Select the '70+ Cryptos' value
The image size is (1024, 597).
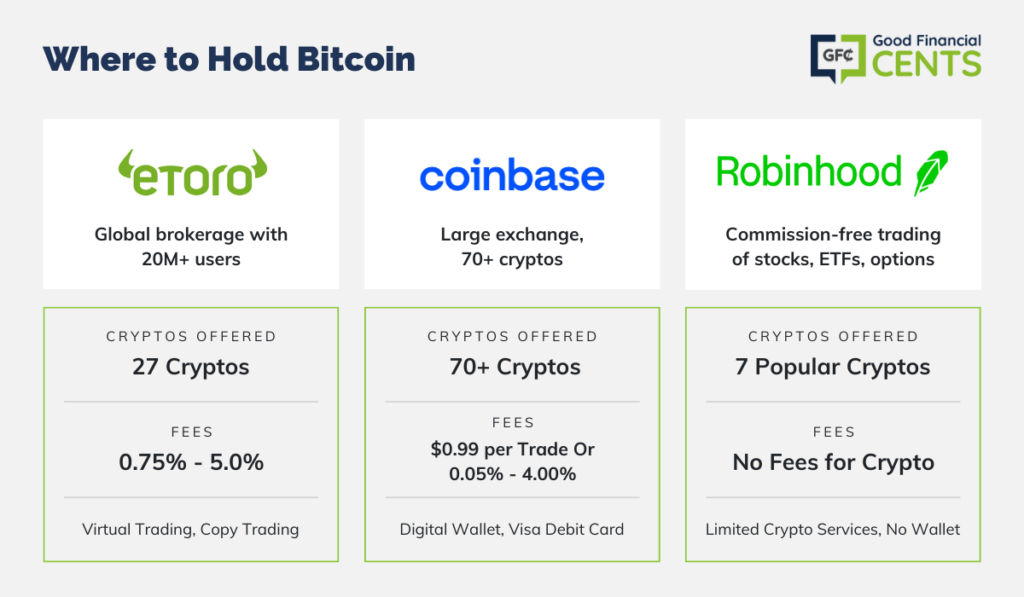[x=515, y=367]
